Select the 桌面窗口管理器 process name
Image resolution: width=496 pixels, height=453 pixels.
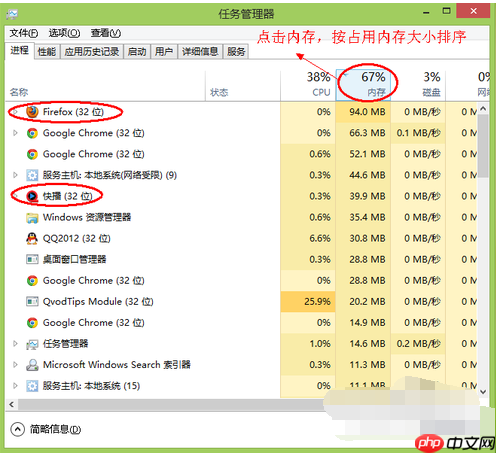[74, 259]
